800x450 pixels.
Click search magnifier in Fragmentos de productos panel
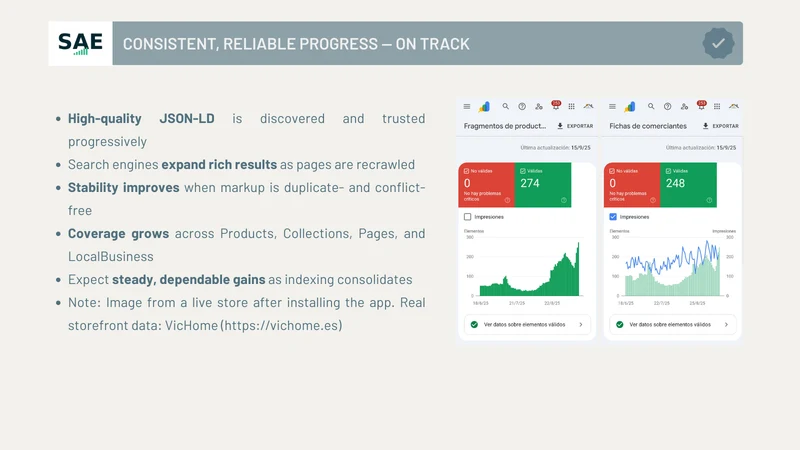click(505, 107)
